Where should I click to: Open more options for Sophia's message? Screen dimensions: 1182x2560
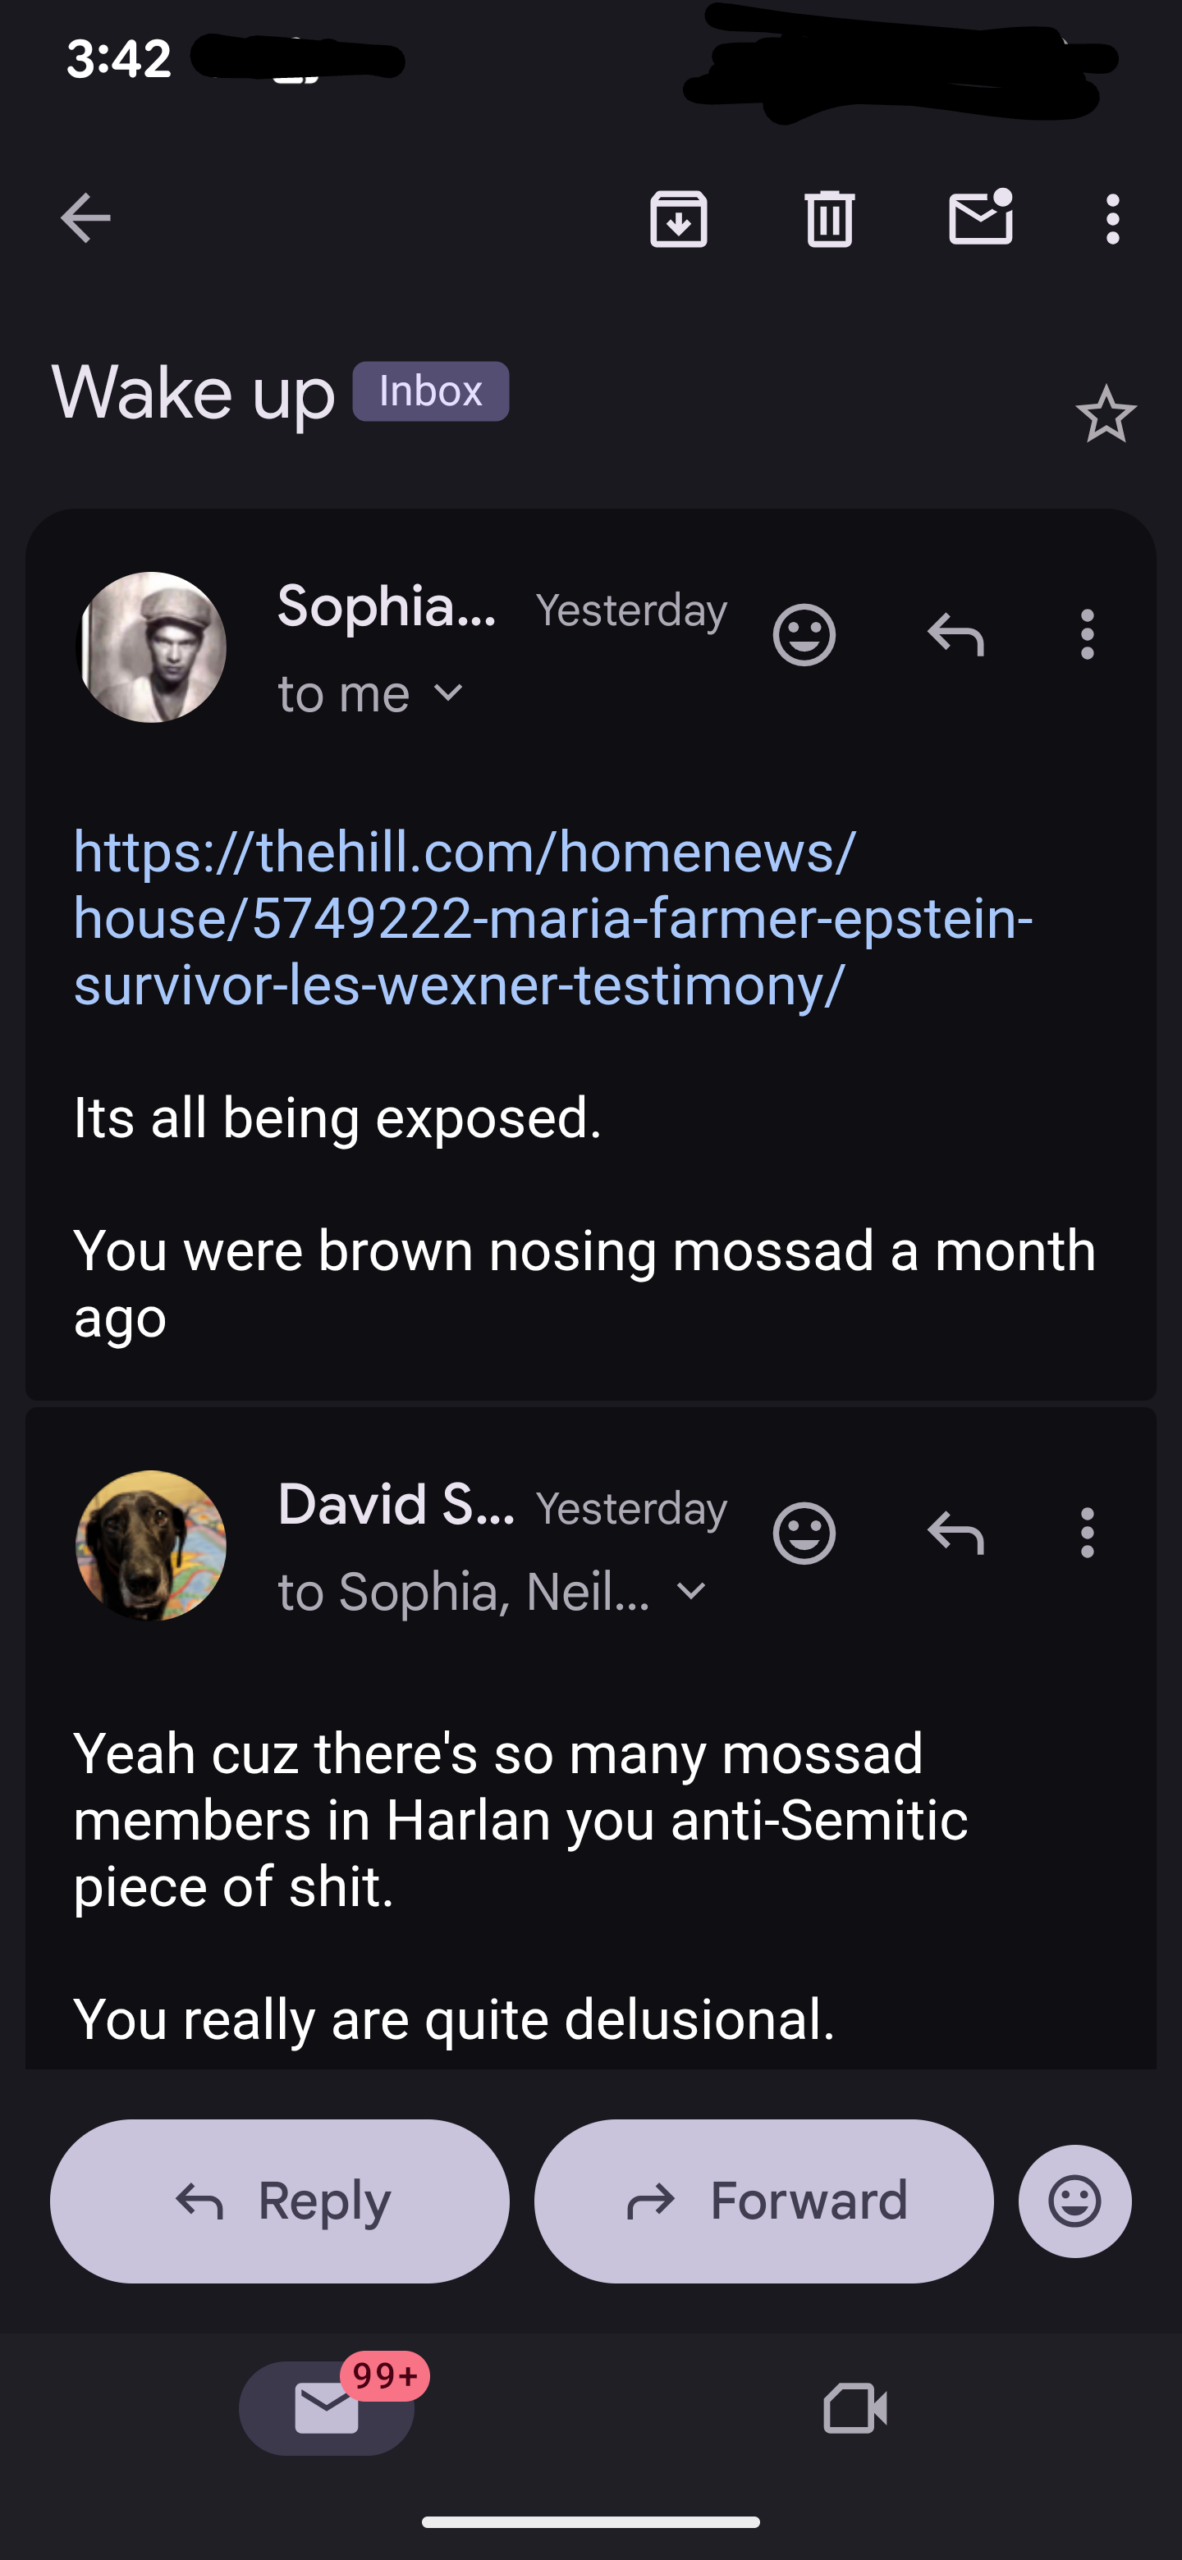[x=1087, y=634]
